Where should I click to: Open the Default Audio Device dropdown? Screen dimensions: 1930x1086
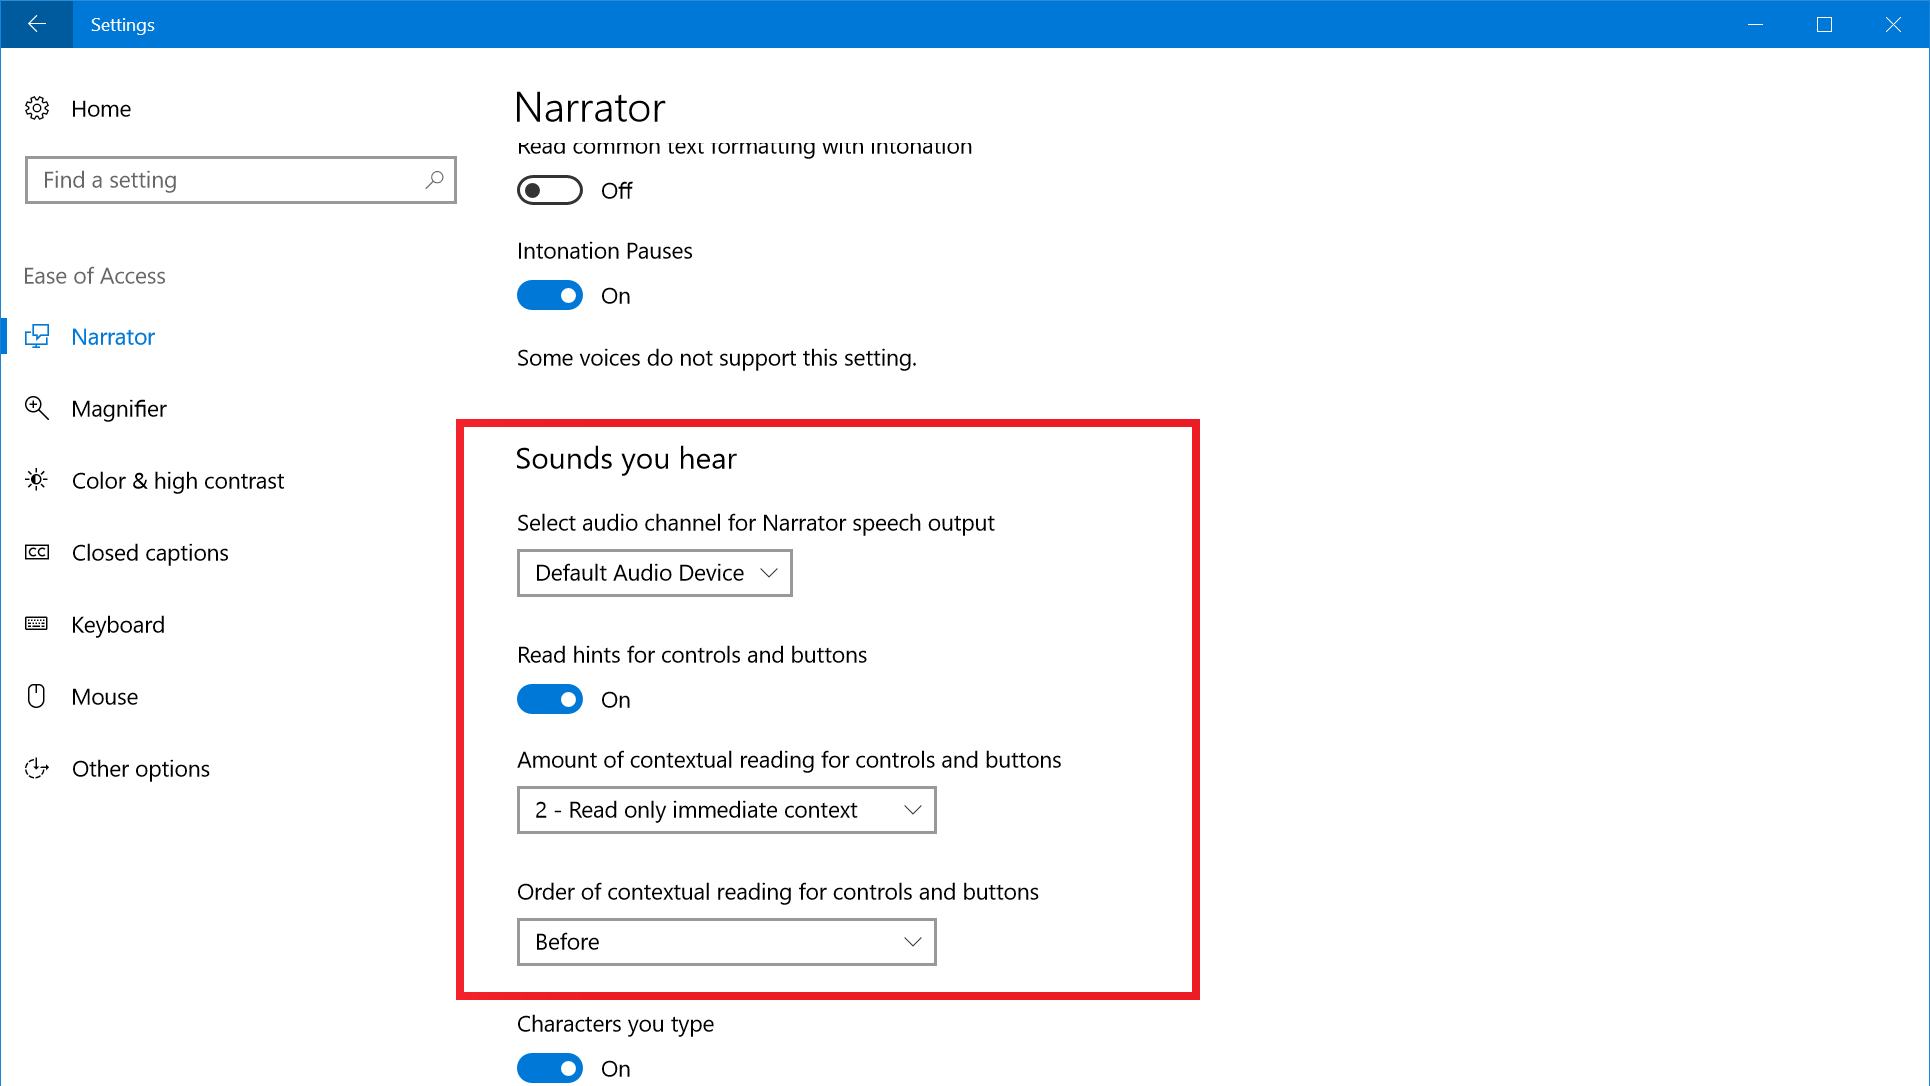(x=654, y=573)
